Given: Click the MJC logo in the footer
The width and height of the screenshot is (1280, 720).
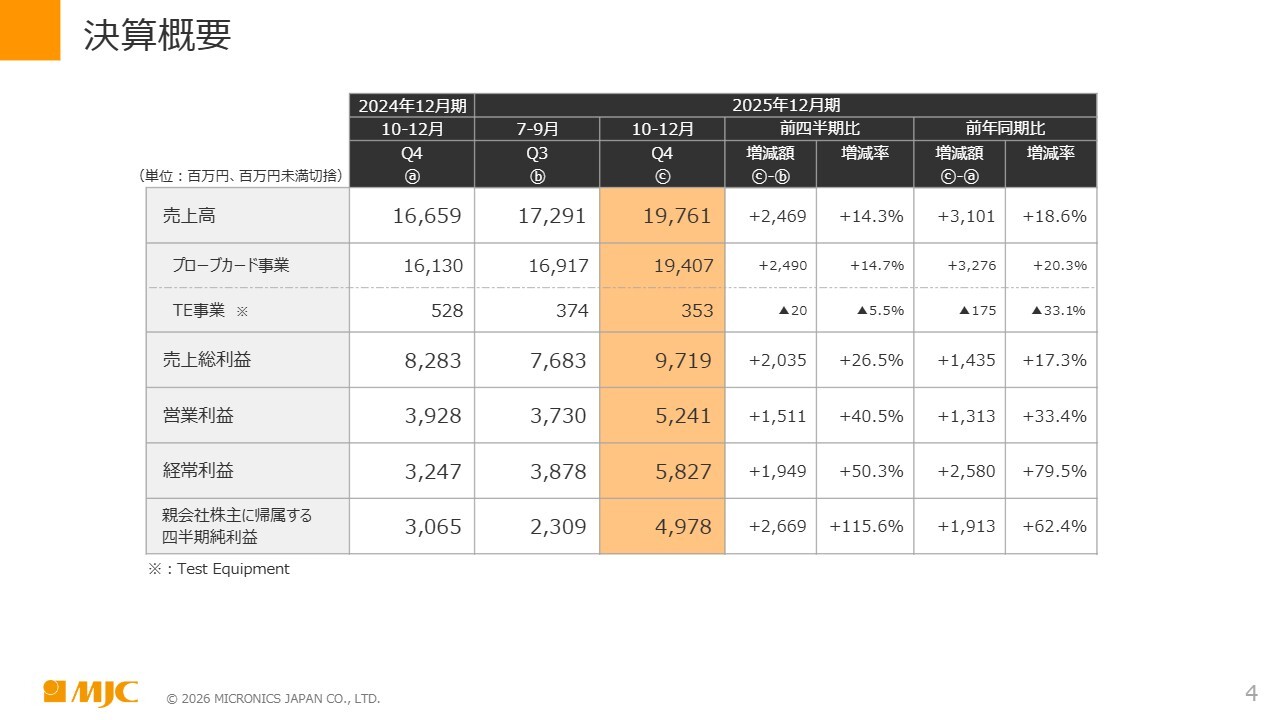Looking at the screenshot, I should (91, 692).
